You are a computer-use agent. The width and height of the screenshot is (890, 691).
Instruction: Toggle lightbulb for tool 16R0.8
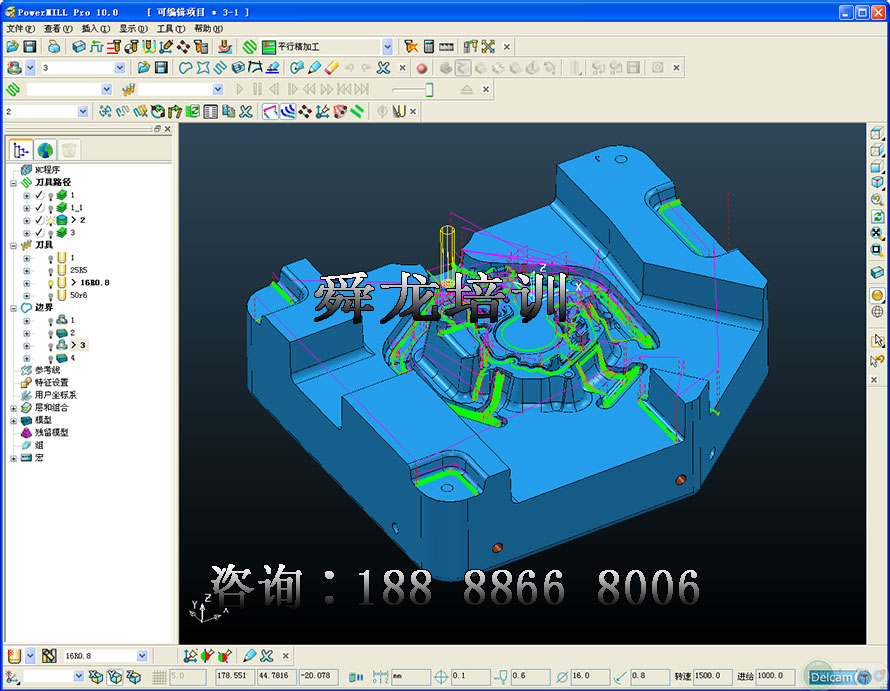(51, 283)
